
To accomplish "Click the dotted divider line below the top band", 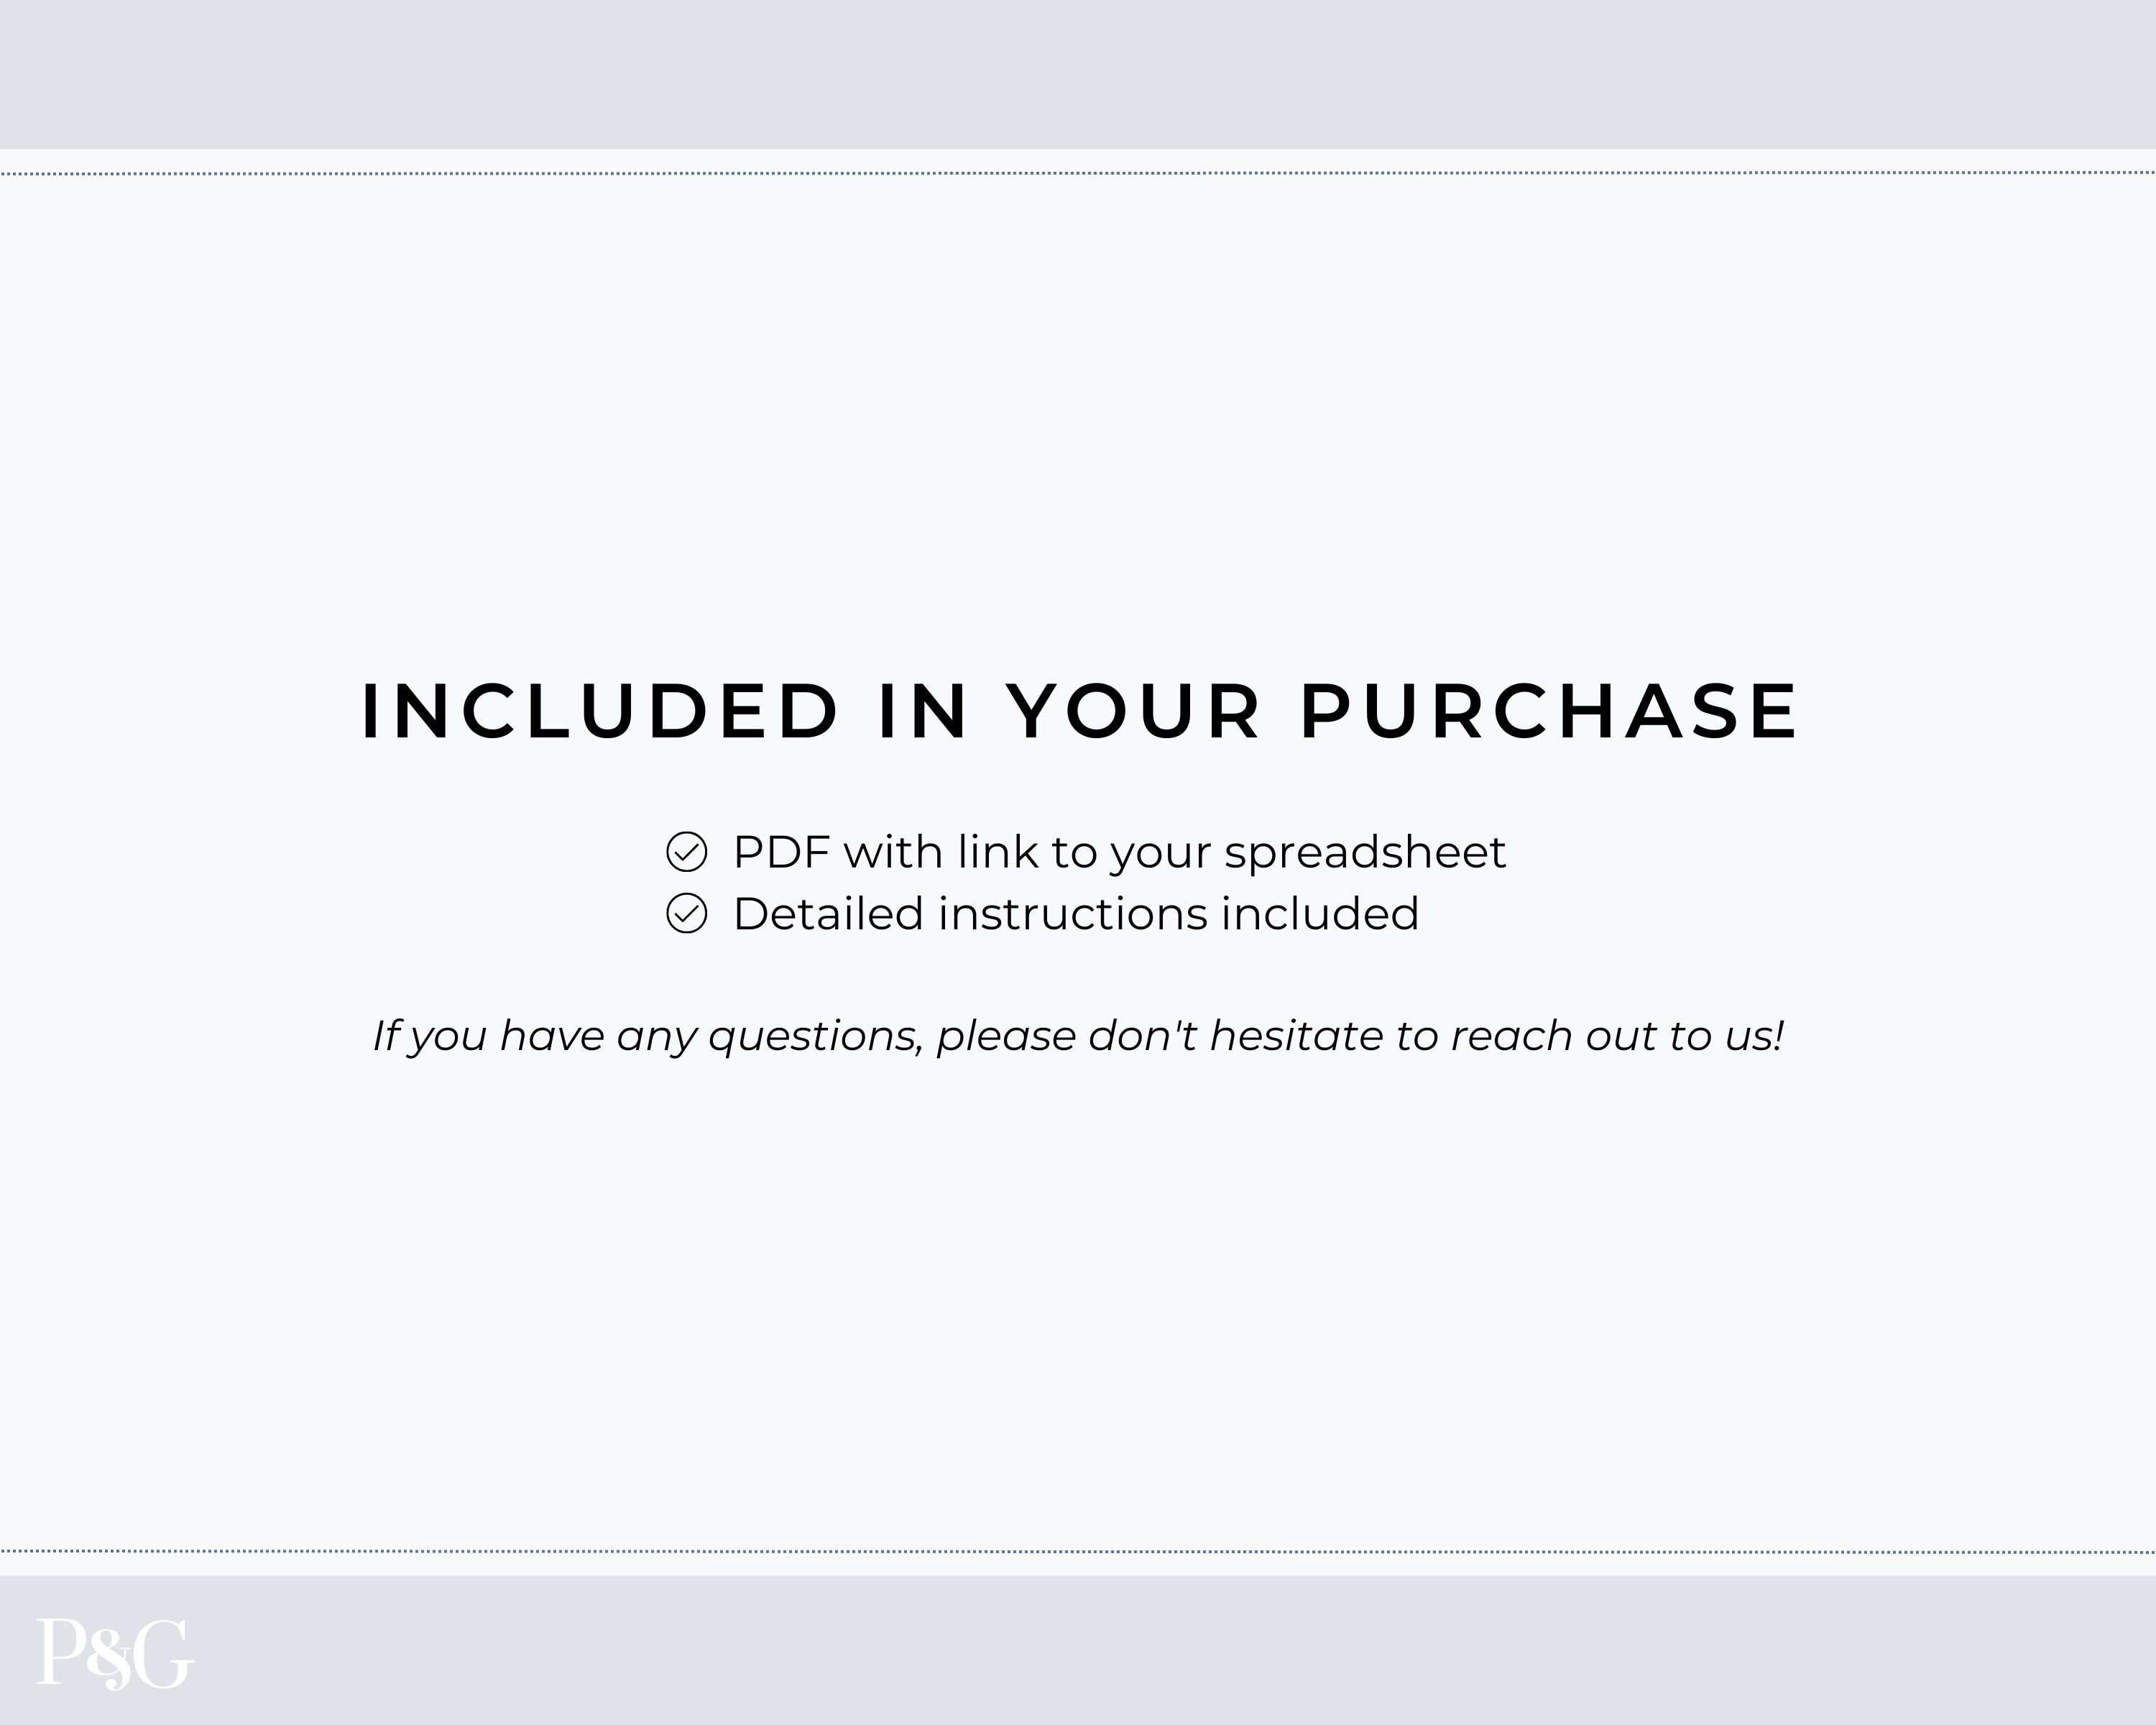I will pyautogui.click(x=1078, y=174).
